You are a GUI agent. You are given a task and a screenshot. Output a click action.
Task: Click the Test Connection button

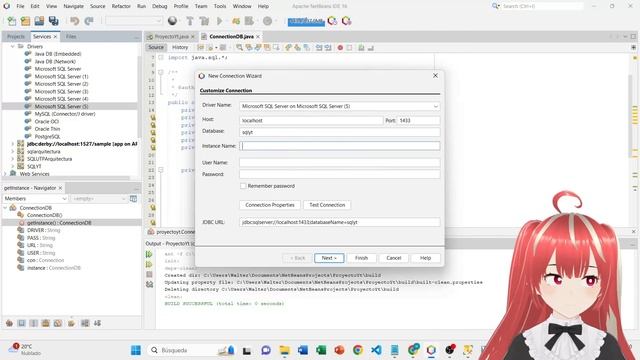pyautogui.click(x=327, y=205)
